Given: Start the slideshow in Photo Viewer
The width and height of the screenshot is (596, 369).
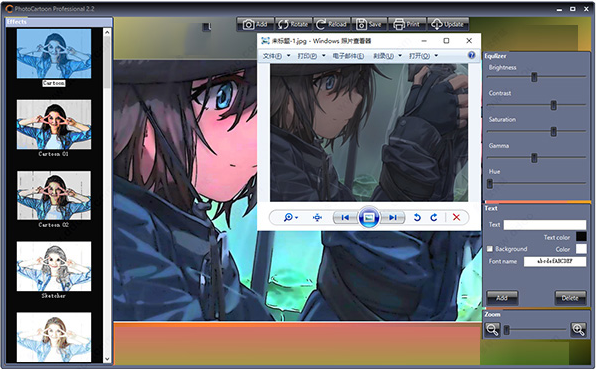Looking at the screenshot, I should coord(369,217).
